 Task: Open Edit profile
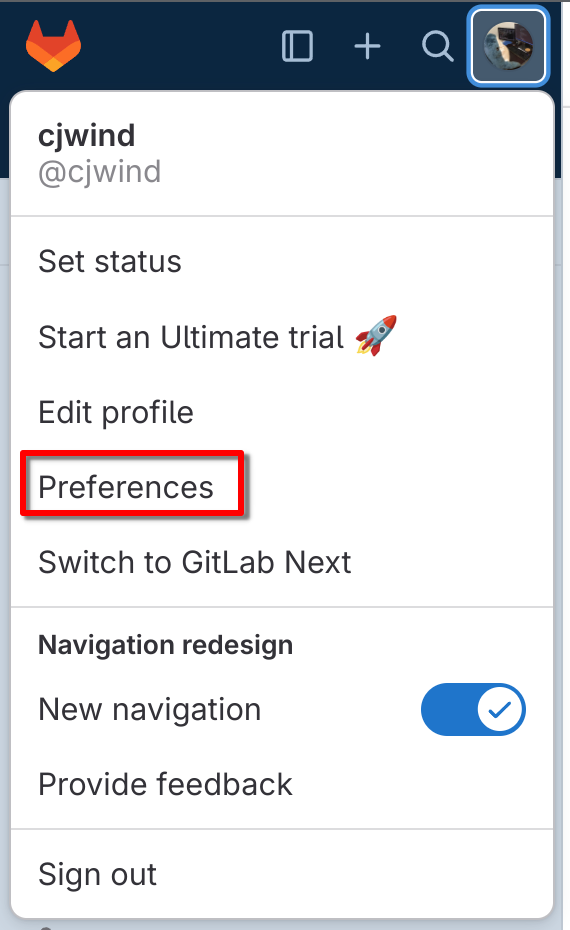282,412
